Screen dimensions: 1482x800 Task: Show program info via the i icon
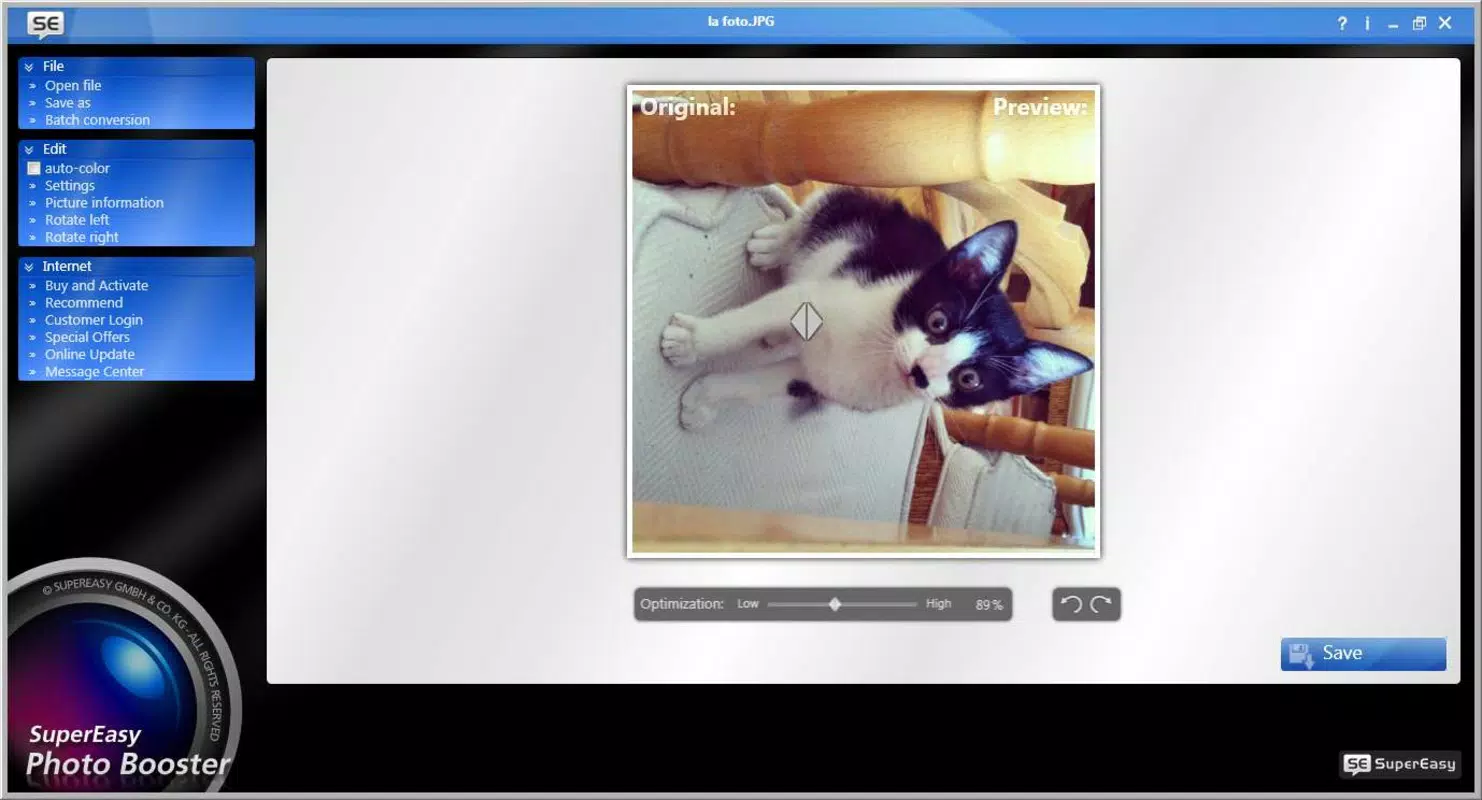click(1367, 24)
